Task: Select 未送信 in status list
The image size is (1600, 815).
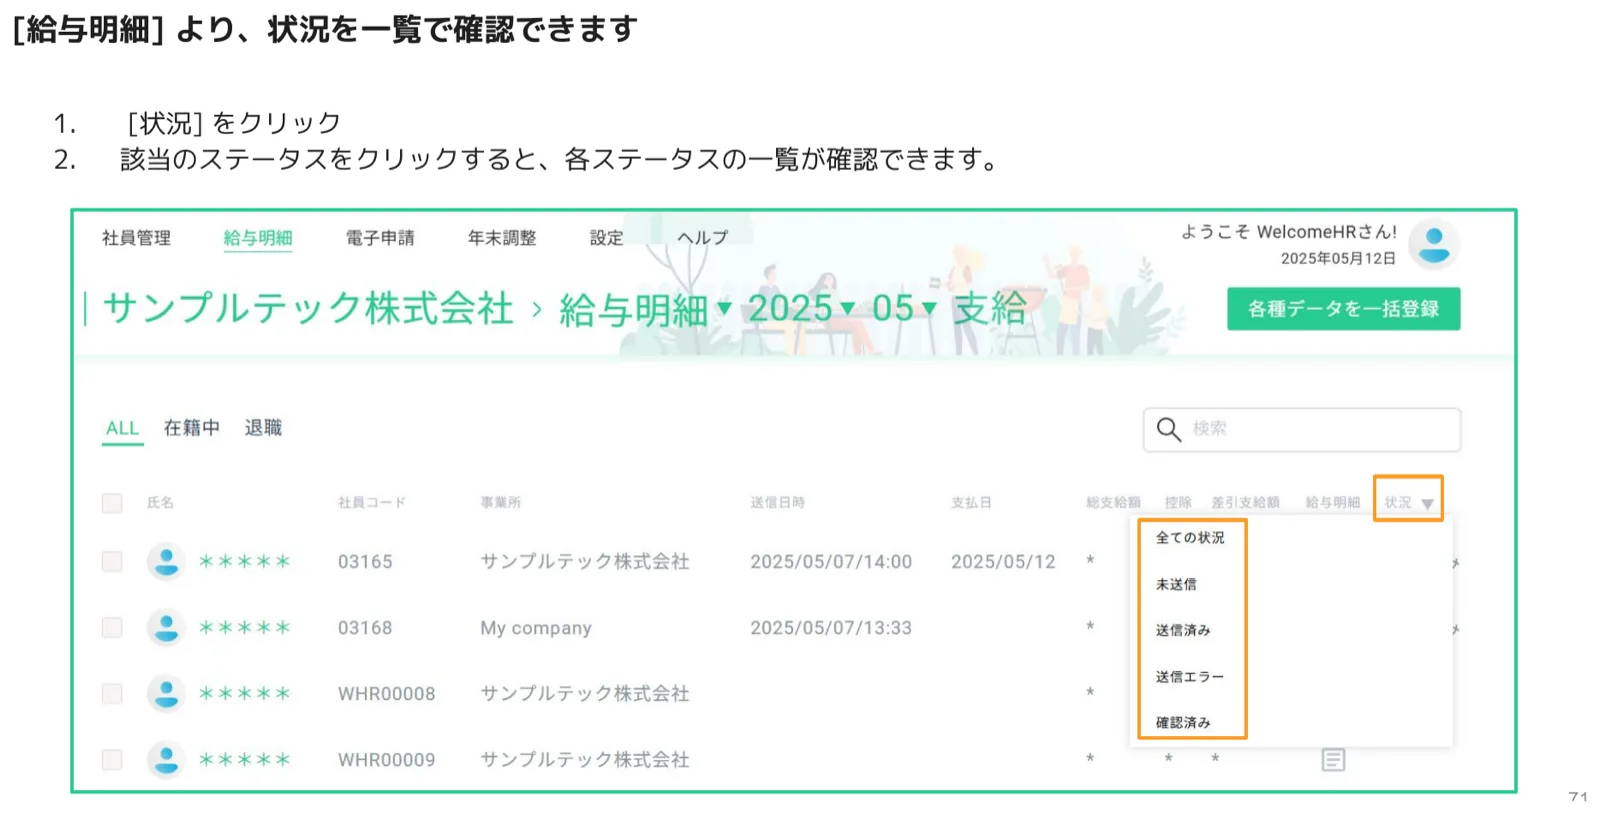Action: coord(1176,585)
